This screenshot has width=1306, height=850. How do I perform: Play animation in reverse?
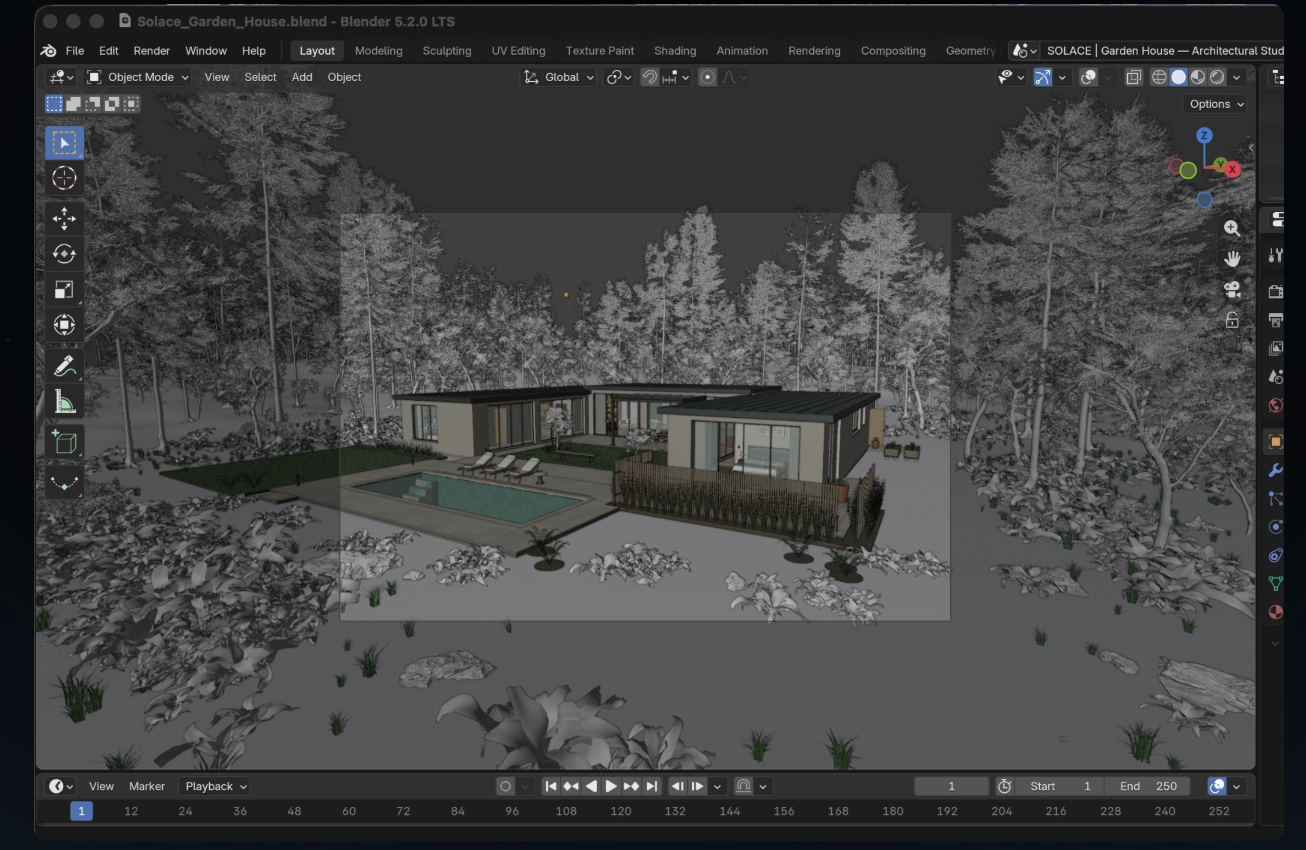(591, 786)
